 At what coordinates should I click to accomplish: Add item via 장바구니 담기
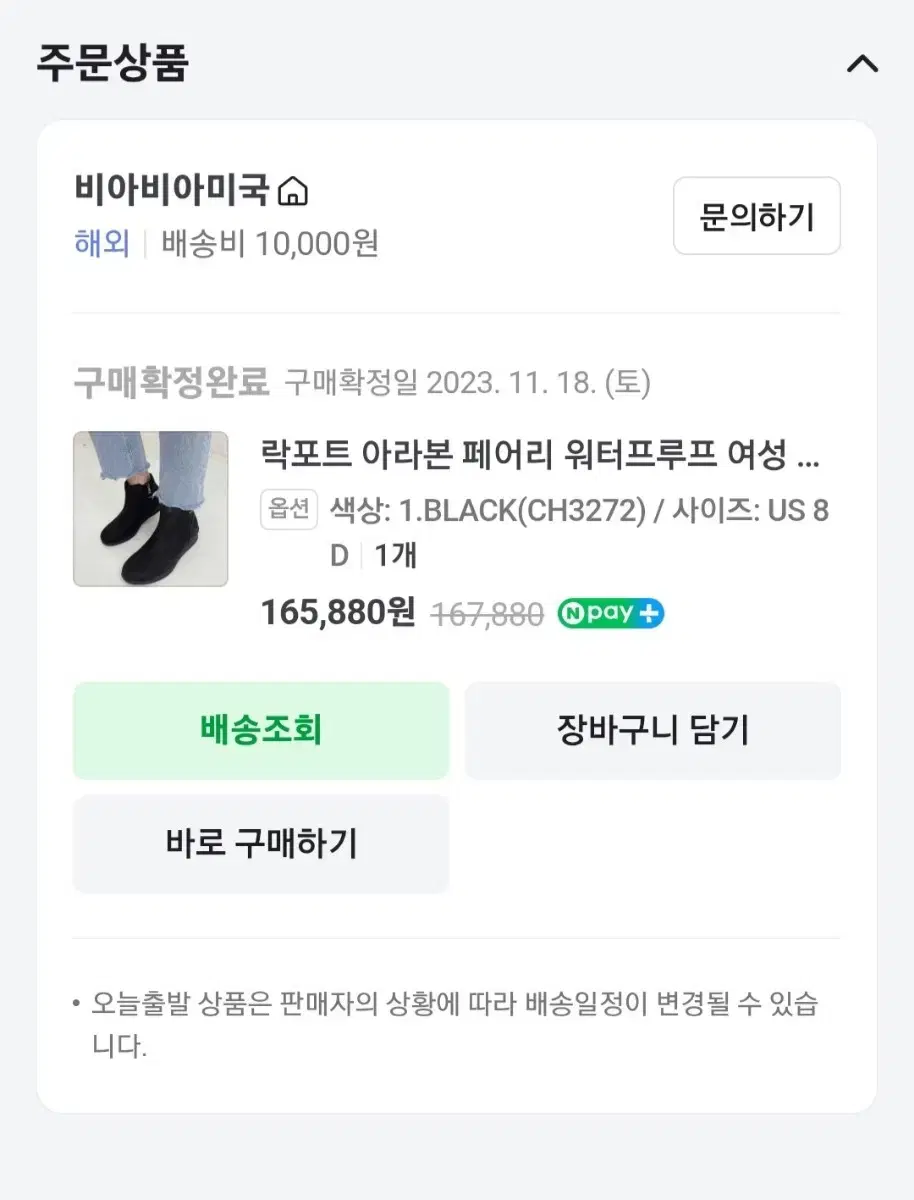(653, 731)
